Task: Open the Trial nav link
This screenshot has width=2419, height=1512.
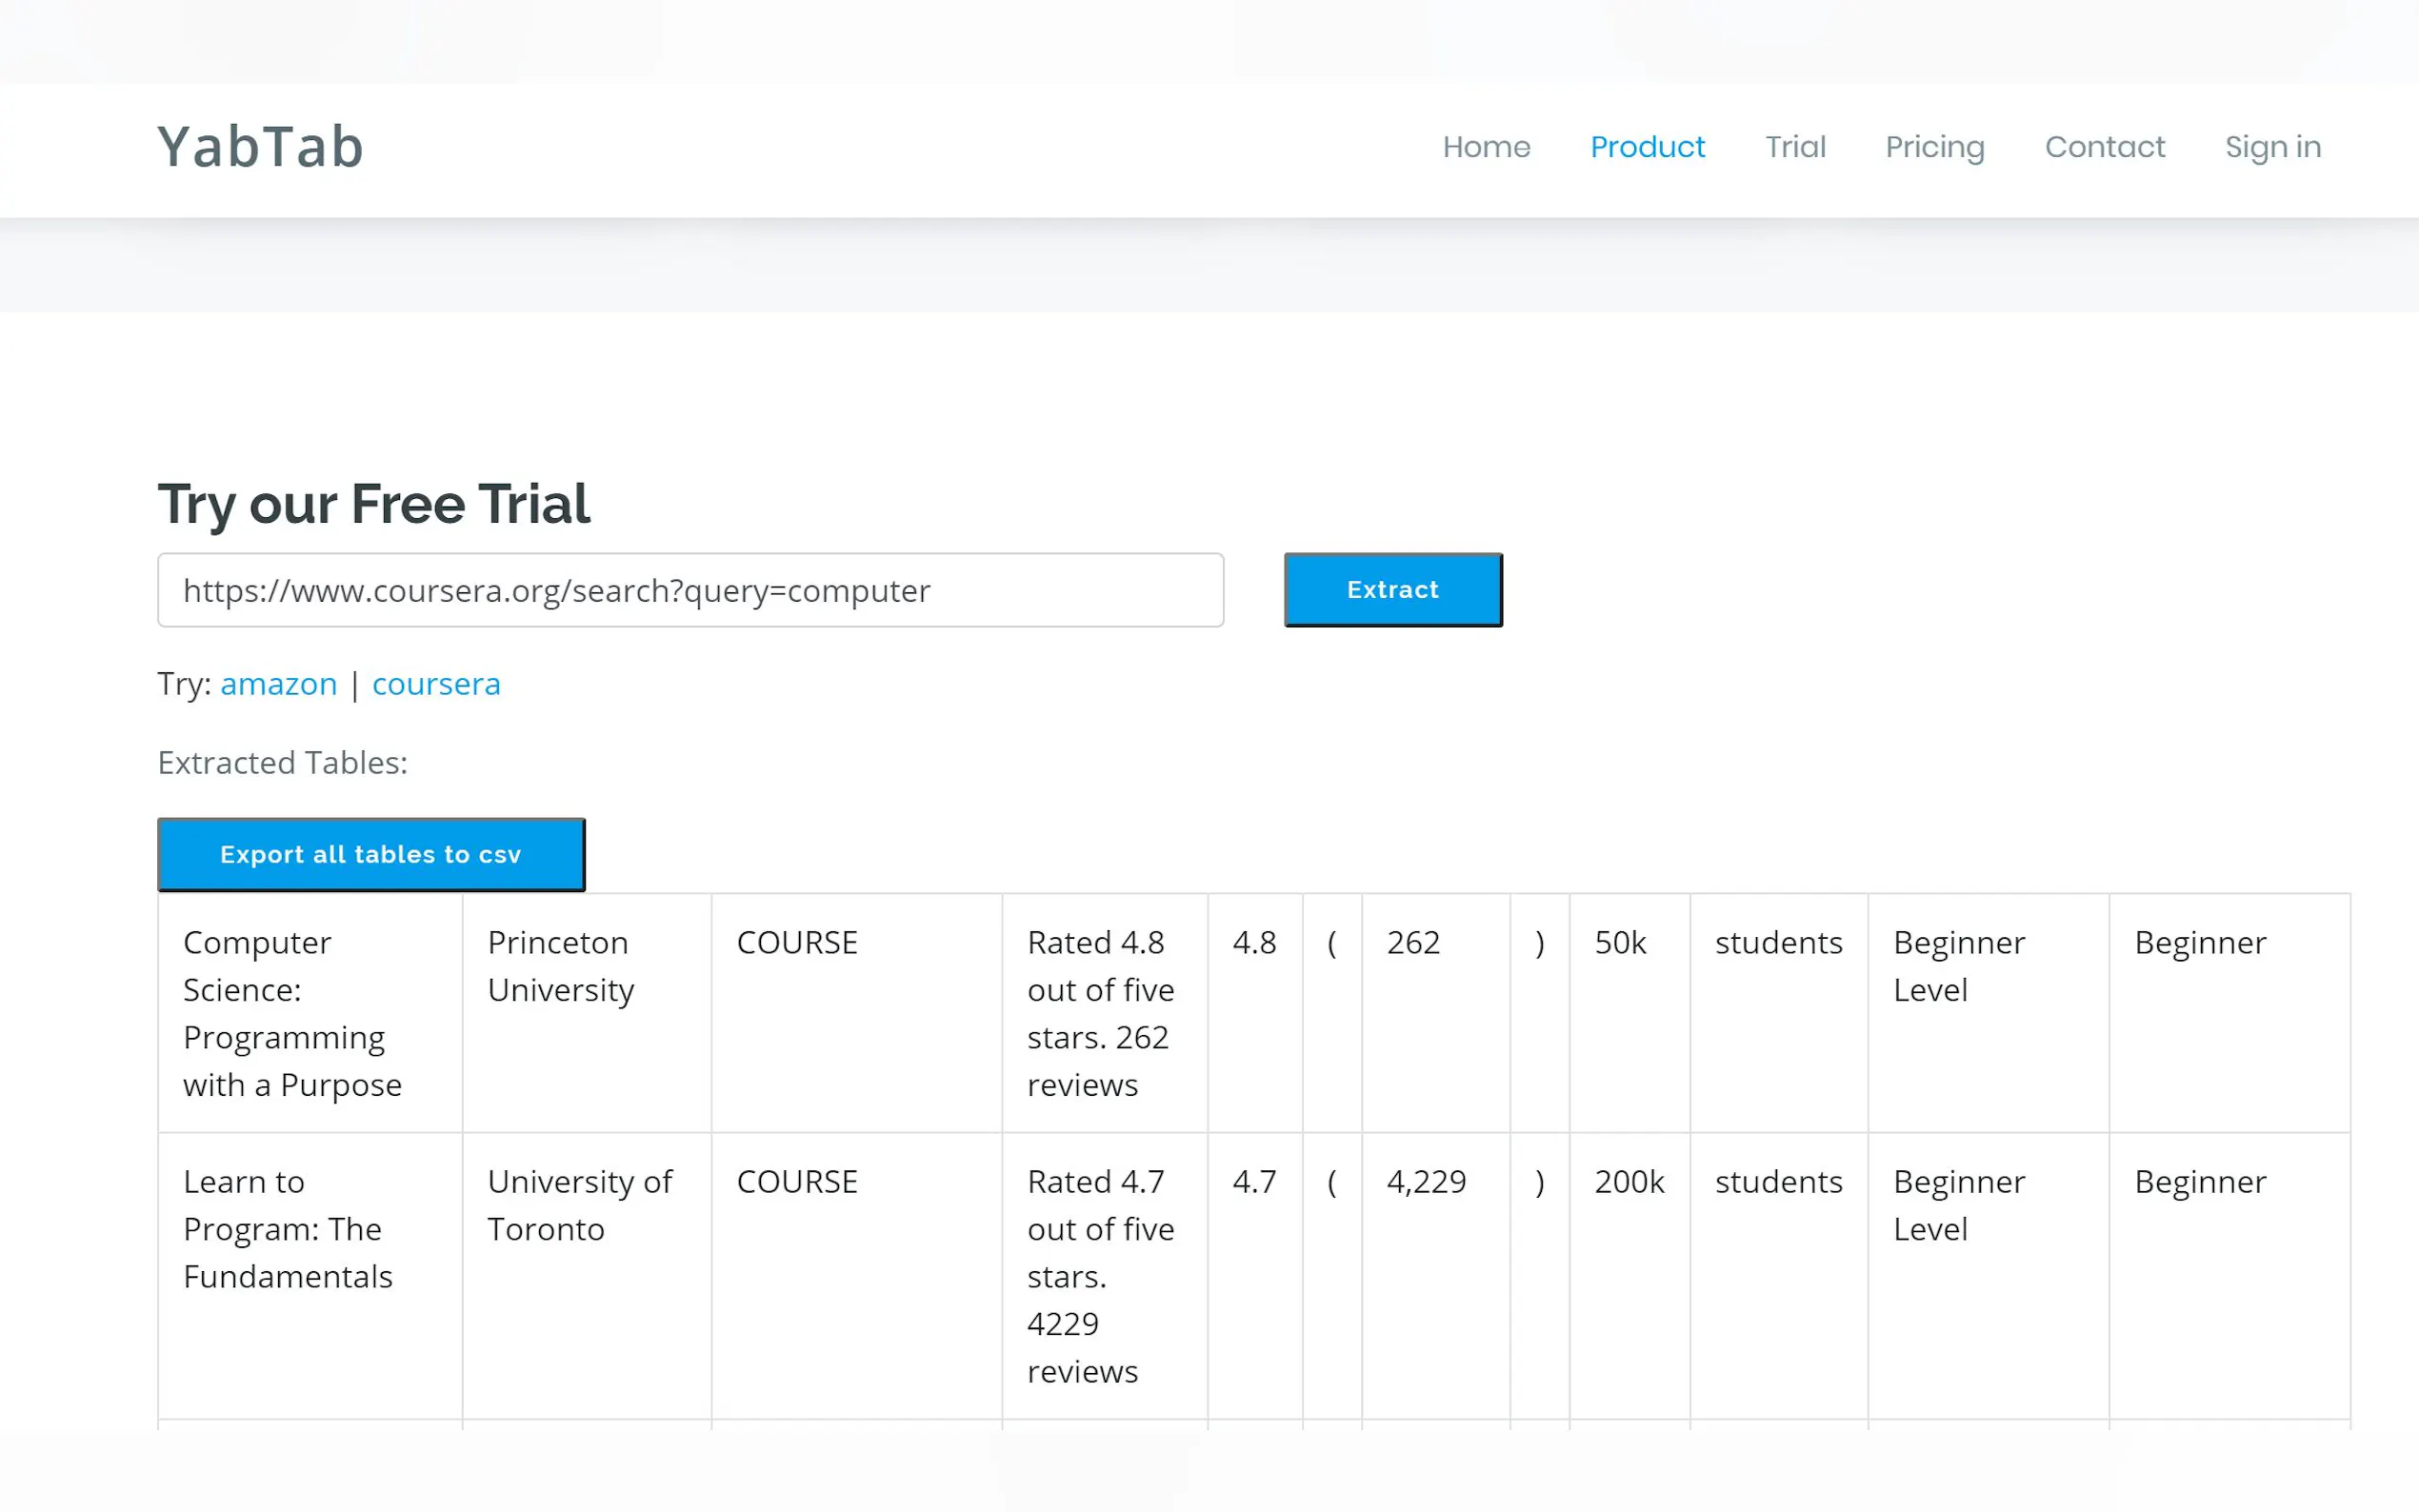Action: [x=1795, y=147]
